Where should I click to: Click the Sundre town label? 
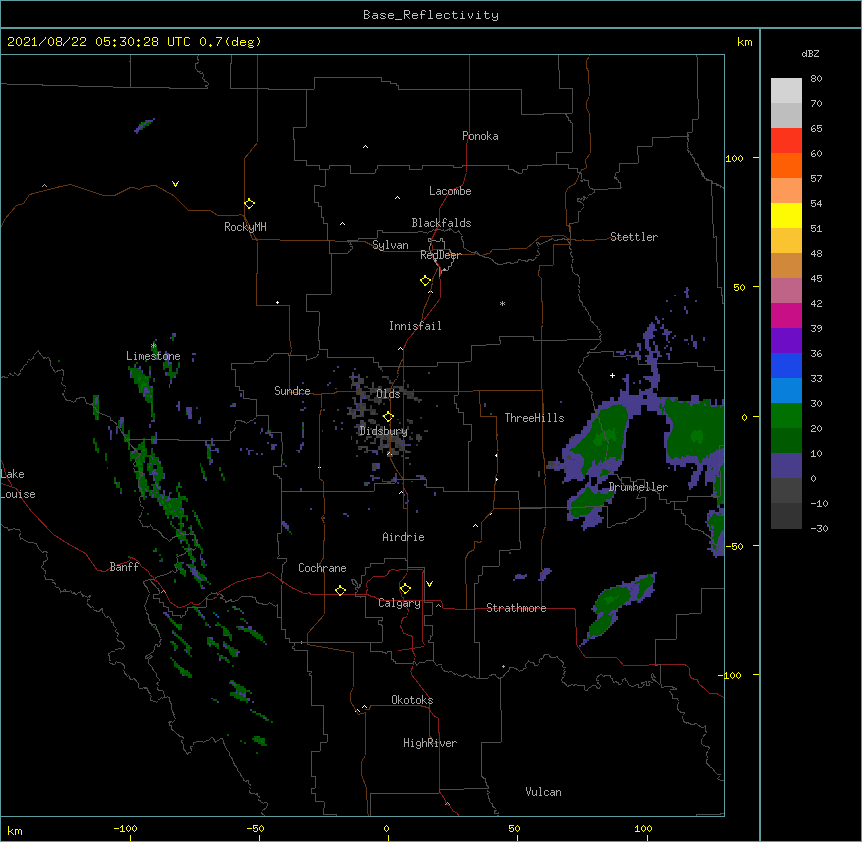292,391
